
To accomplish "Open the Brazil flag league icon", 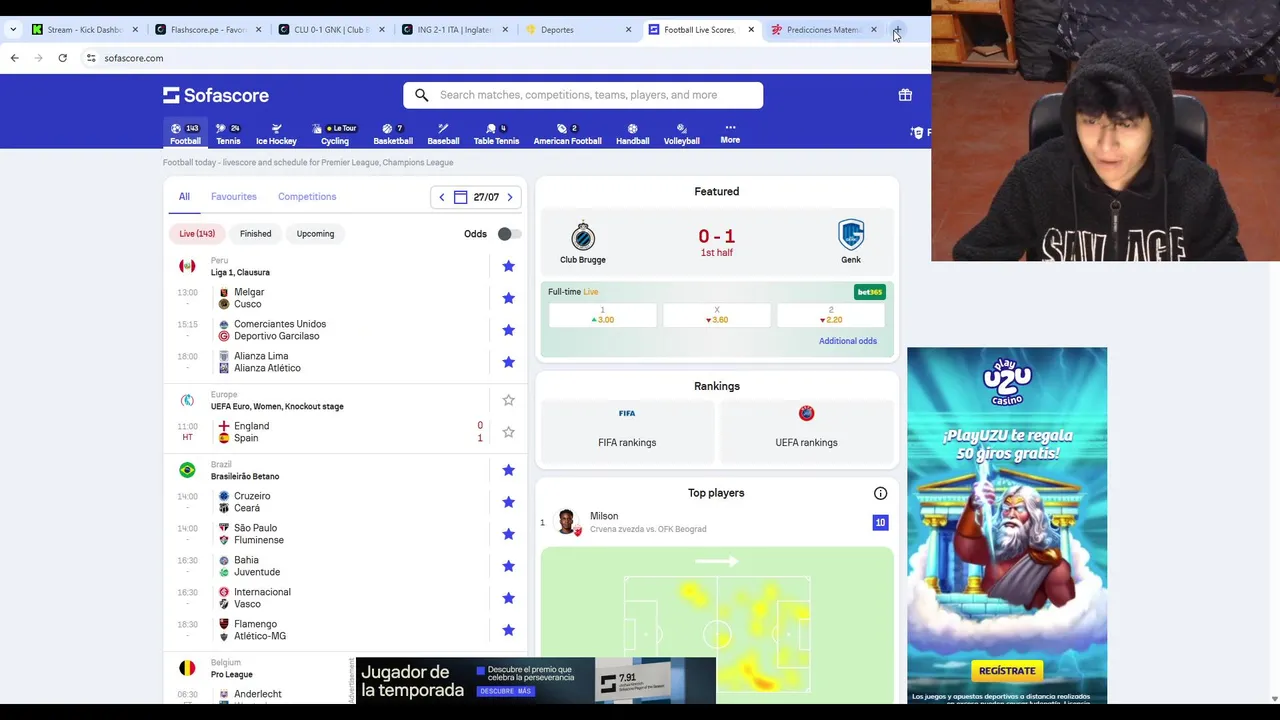I will [187, 470].
